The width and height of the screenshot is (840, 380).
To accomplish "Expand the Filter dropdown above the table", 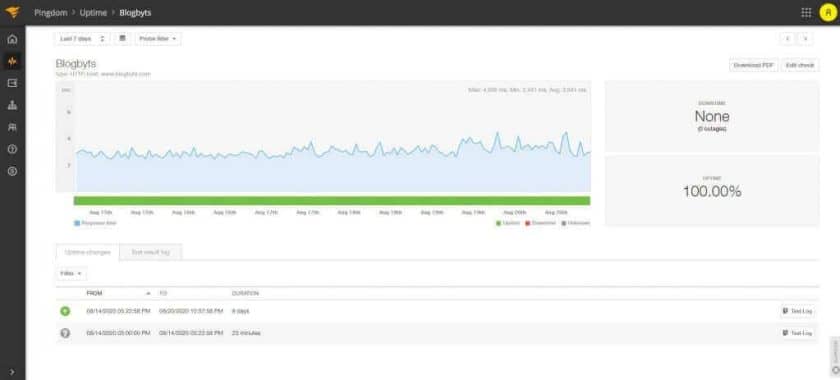I will [x=71, y=273].
